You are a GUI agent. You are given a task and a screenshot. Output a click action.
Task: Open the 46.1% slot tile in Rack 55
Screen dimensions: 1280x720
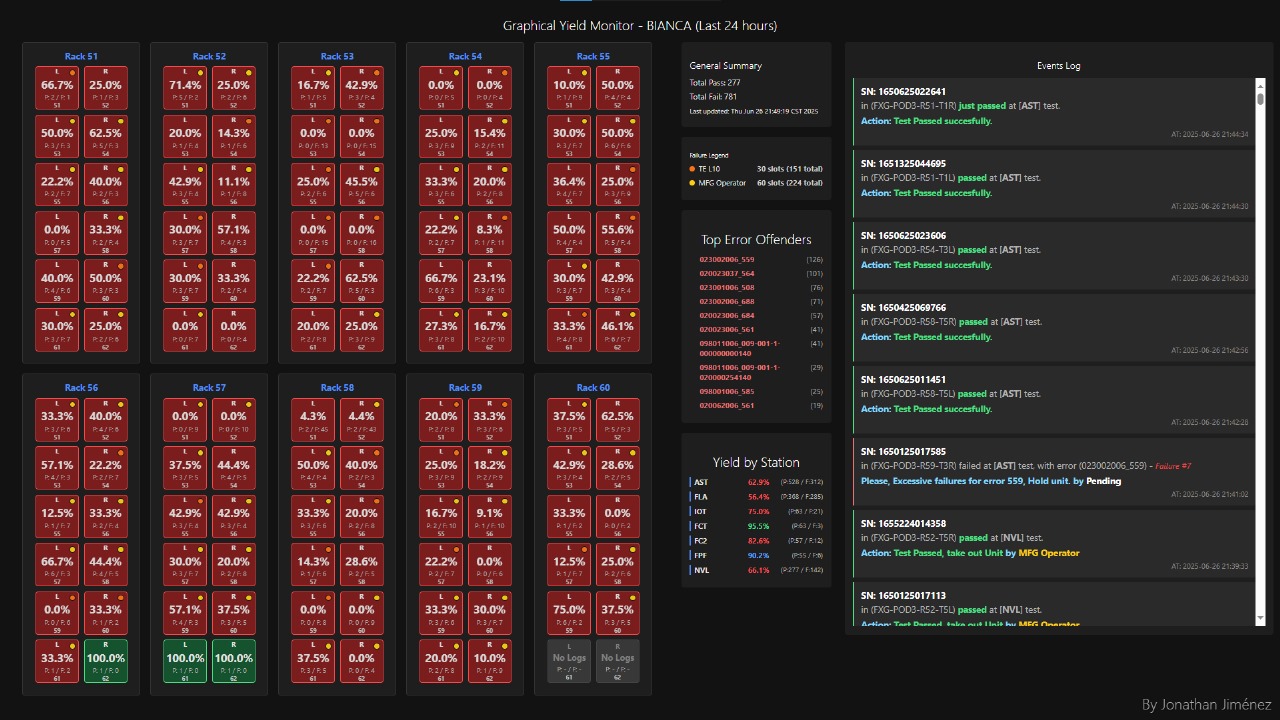click(x=618, y=329)
